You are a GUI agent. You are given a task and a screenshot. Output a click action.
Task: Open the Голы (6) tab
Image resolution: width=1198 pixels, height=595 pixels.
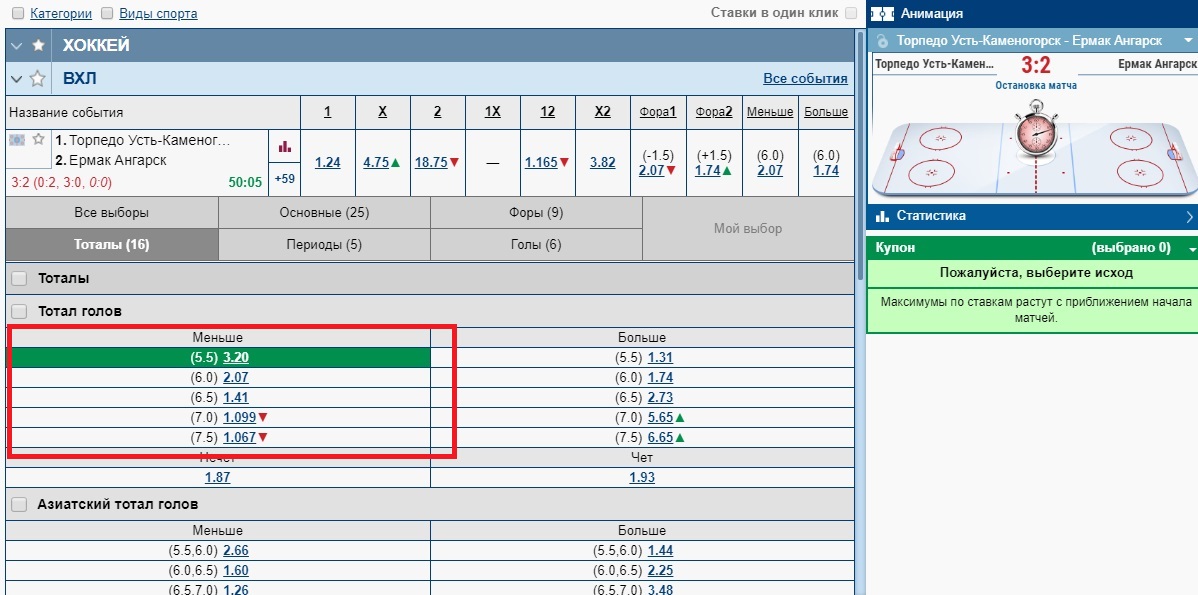[536, 244]
